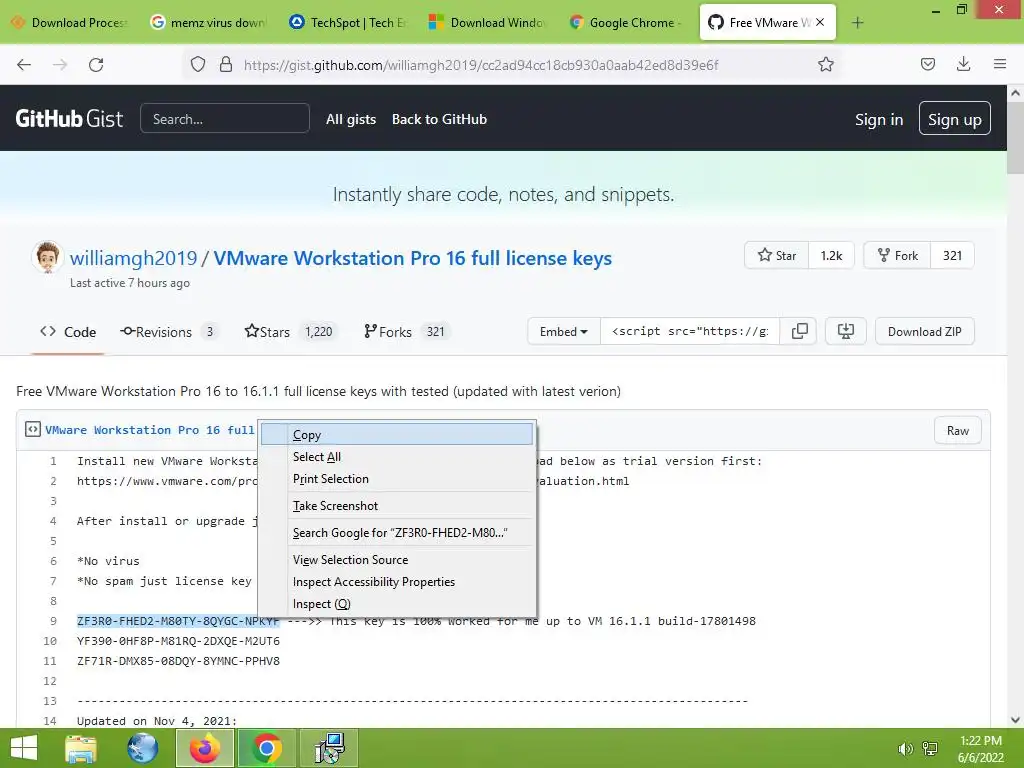Fork this gist with the Fork button

pyautogui.click(x=897, y=255)
